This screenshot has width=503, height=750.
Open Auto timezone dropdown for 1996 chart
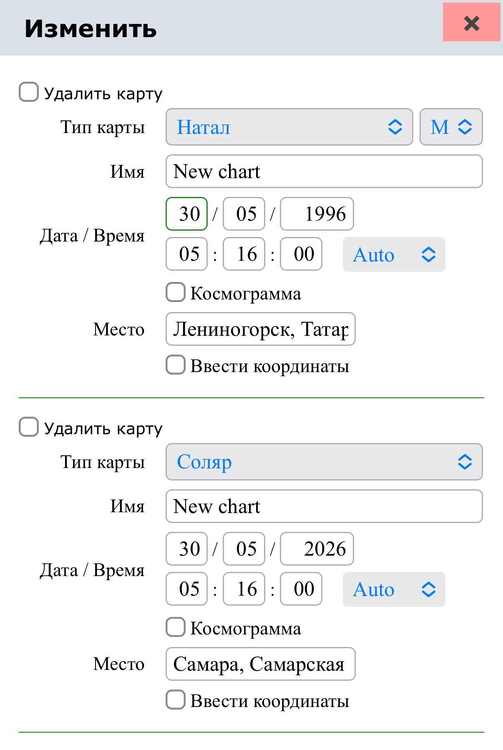(394, 254)
